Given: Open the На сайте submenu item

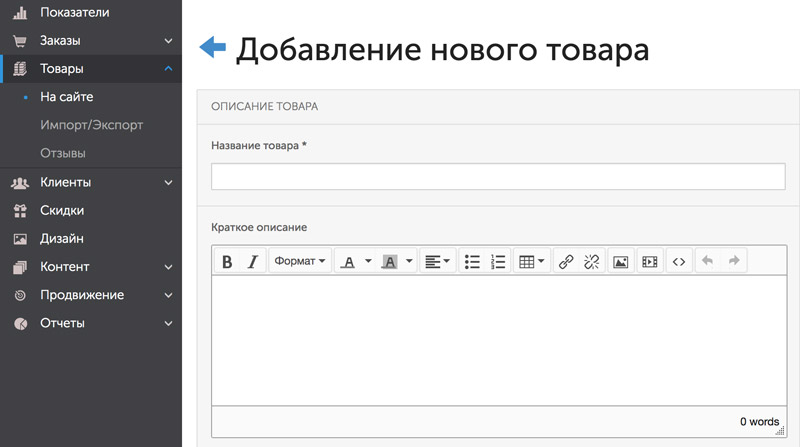Looking at the screenshot, I should [67, 97].
